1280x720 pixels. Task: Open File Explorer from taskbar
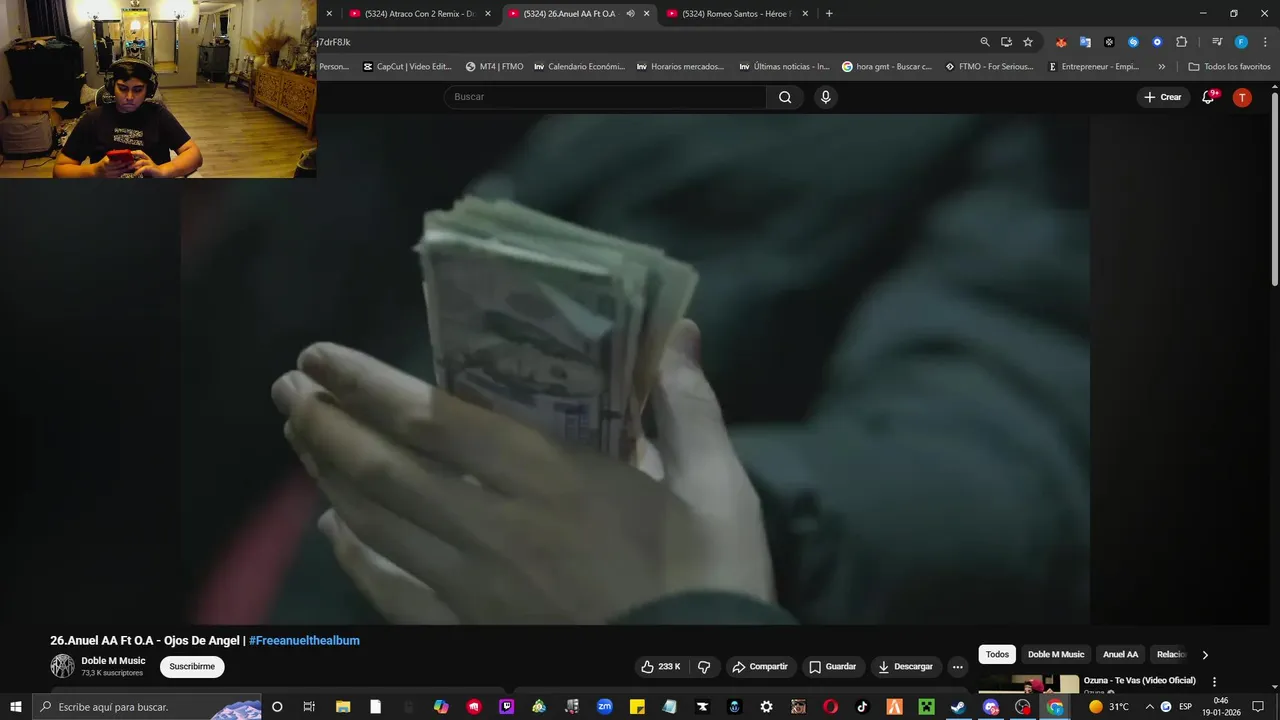tap(342, 707)
